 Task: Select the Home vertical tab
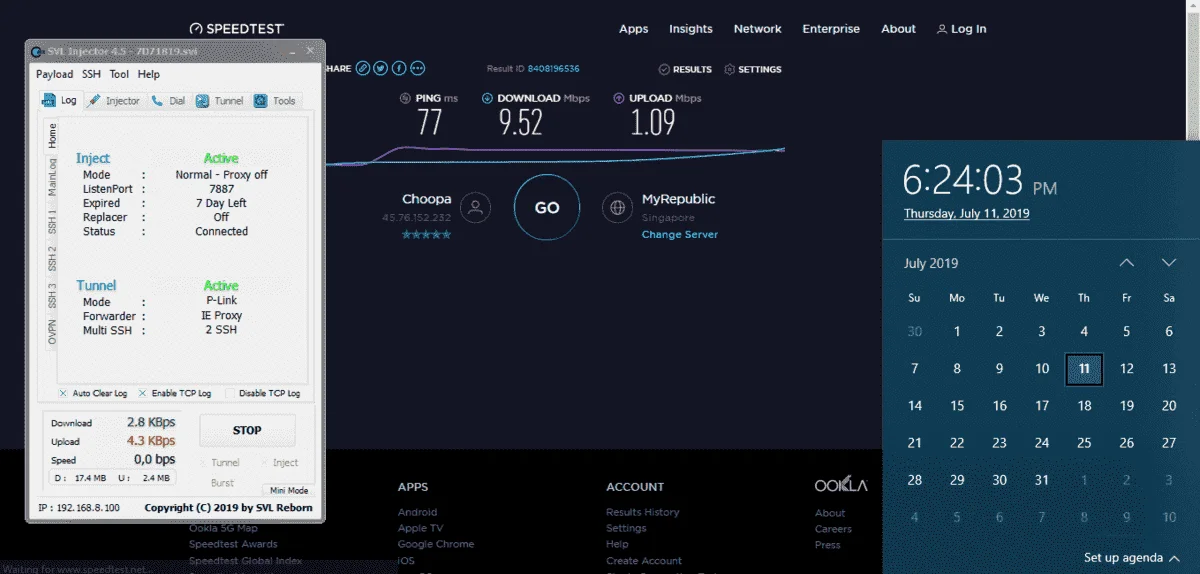pyautogui.click(x=53, y=135)
